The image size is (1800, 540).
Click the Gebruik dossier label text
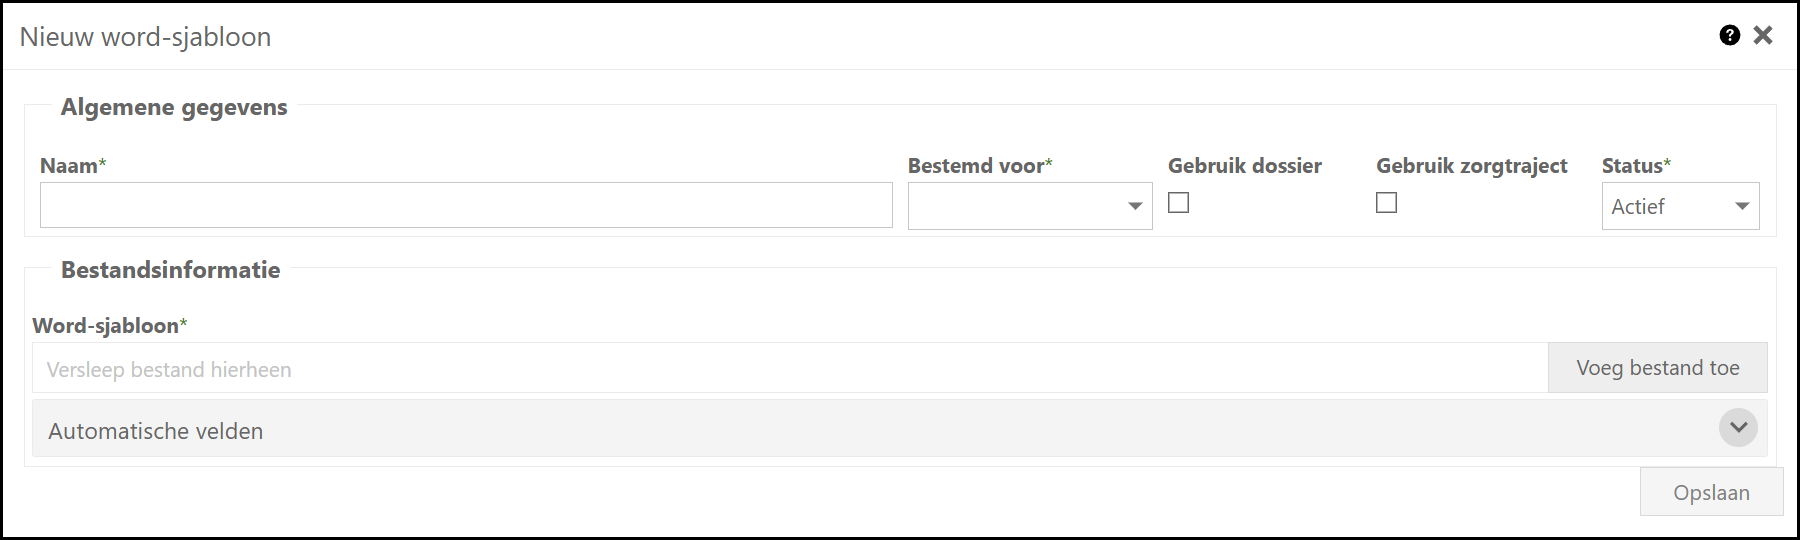point(1244,166)
